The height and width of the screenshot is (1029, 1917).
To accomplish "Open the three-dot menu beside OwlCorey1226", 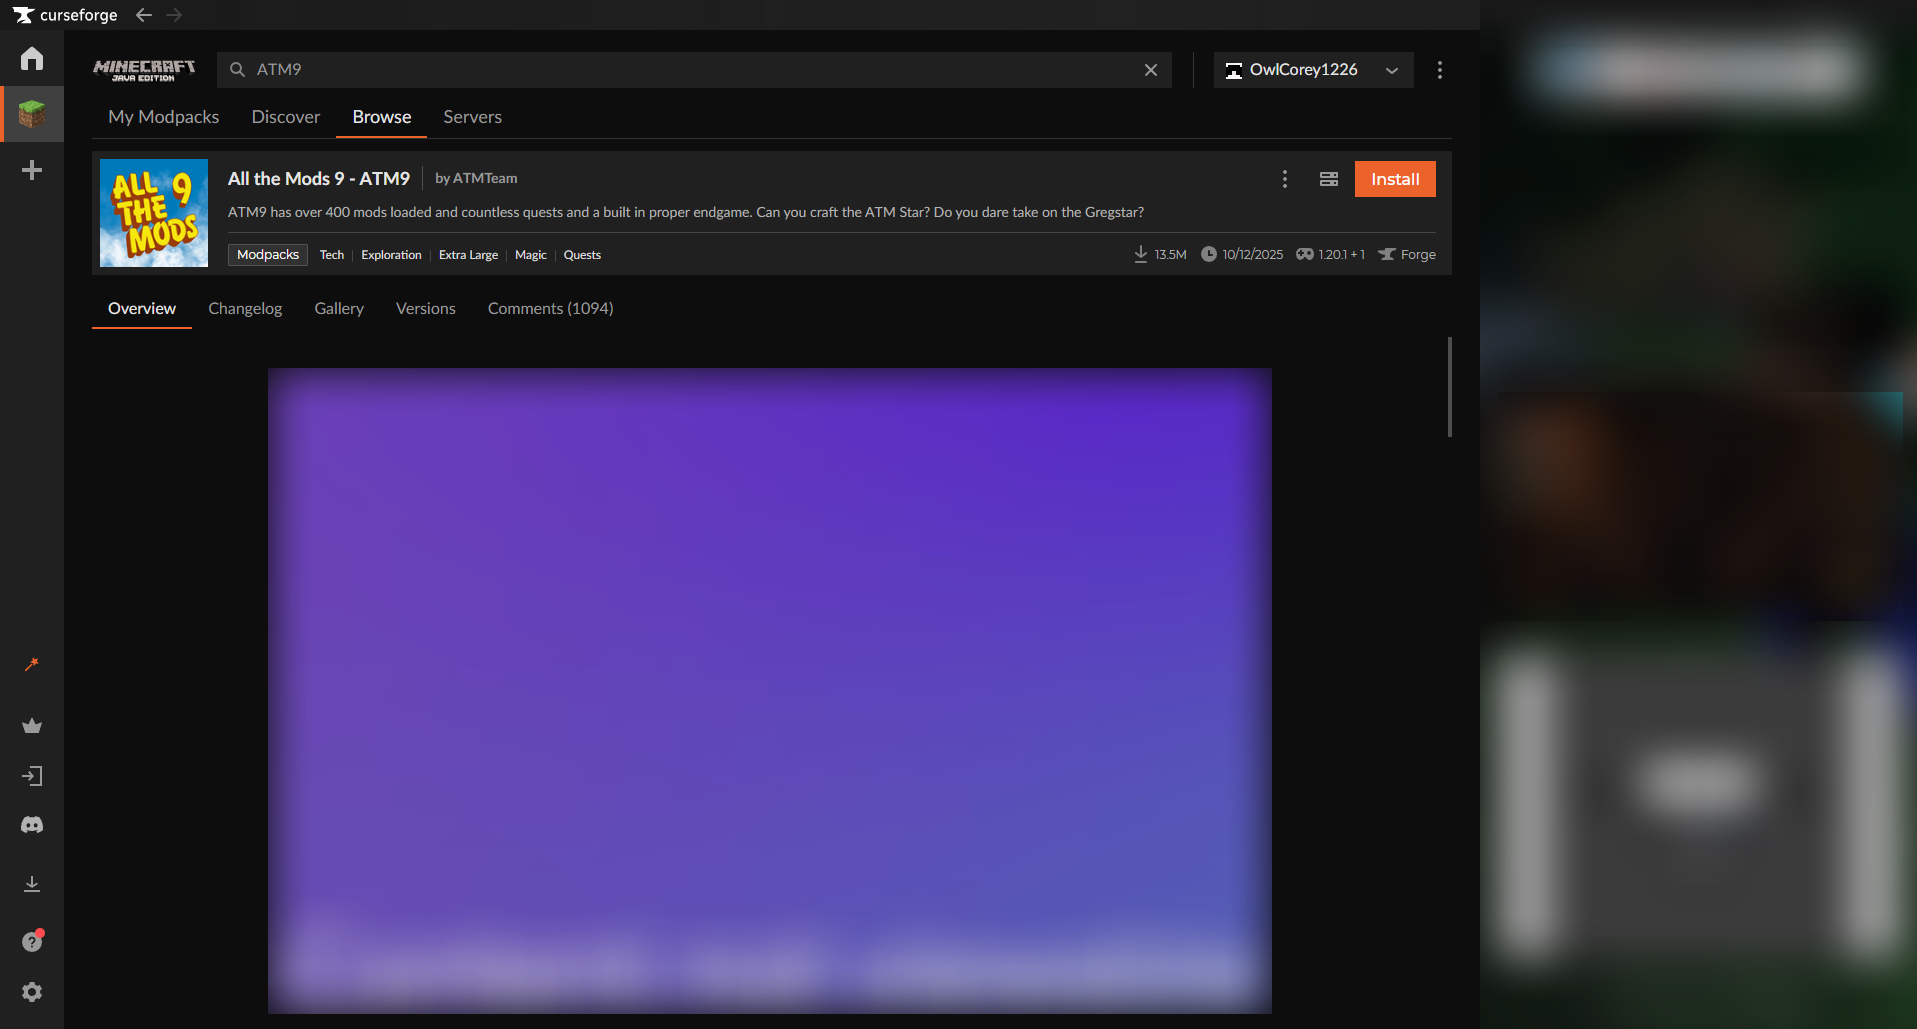I will click(1440, 70).
